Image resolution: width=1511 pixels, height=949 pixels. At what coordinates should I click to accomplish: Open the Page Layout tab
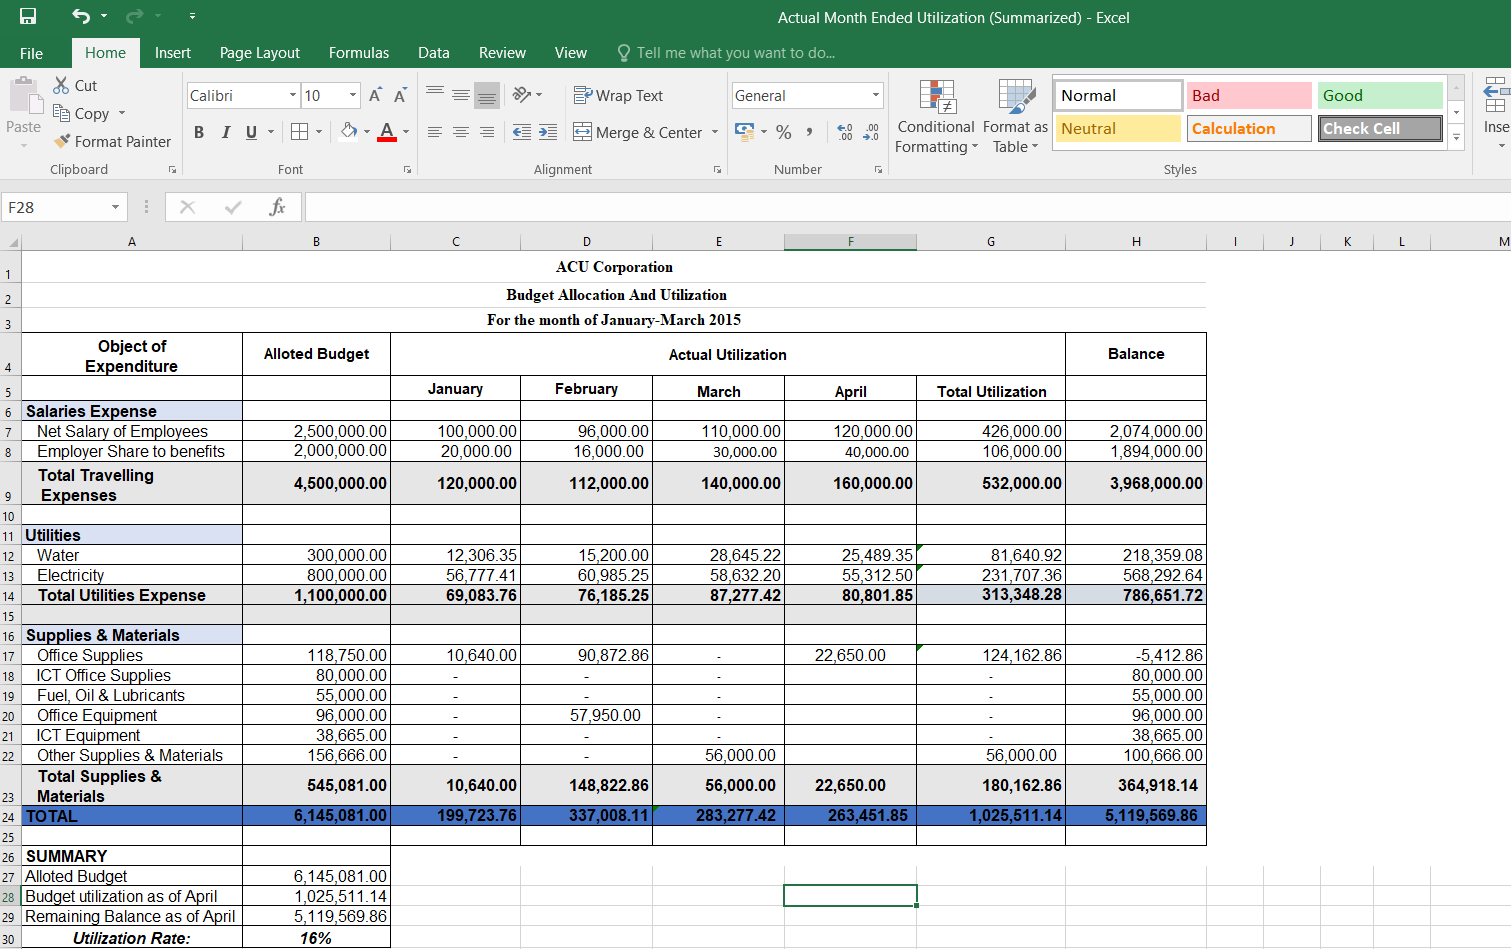tap(259, 53)
